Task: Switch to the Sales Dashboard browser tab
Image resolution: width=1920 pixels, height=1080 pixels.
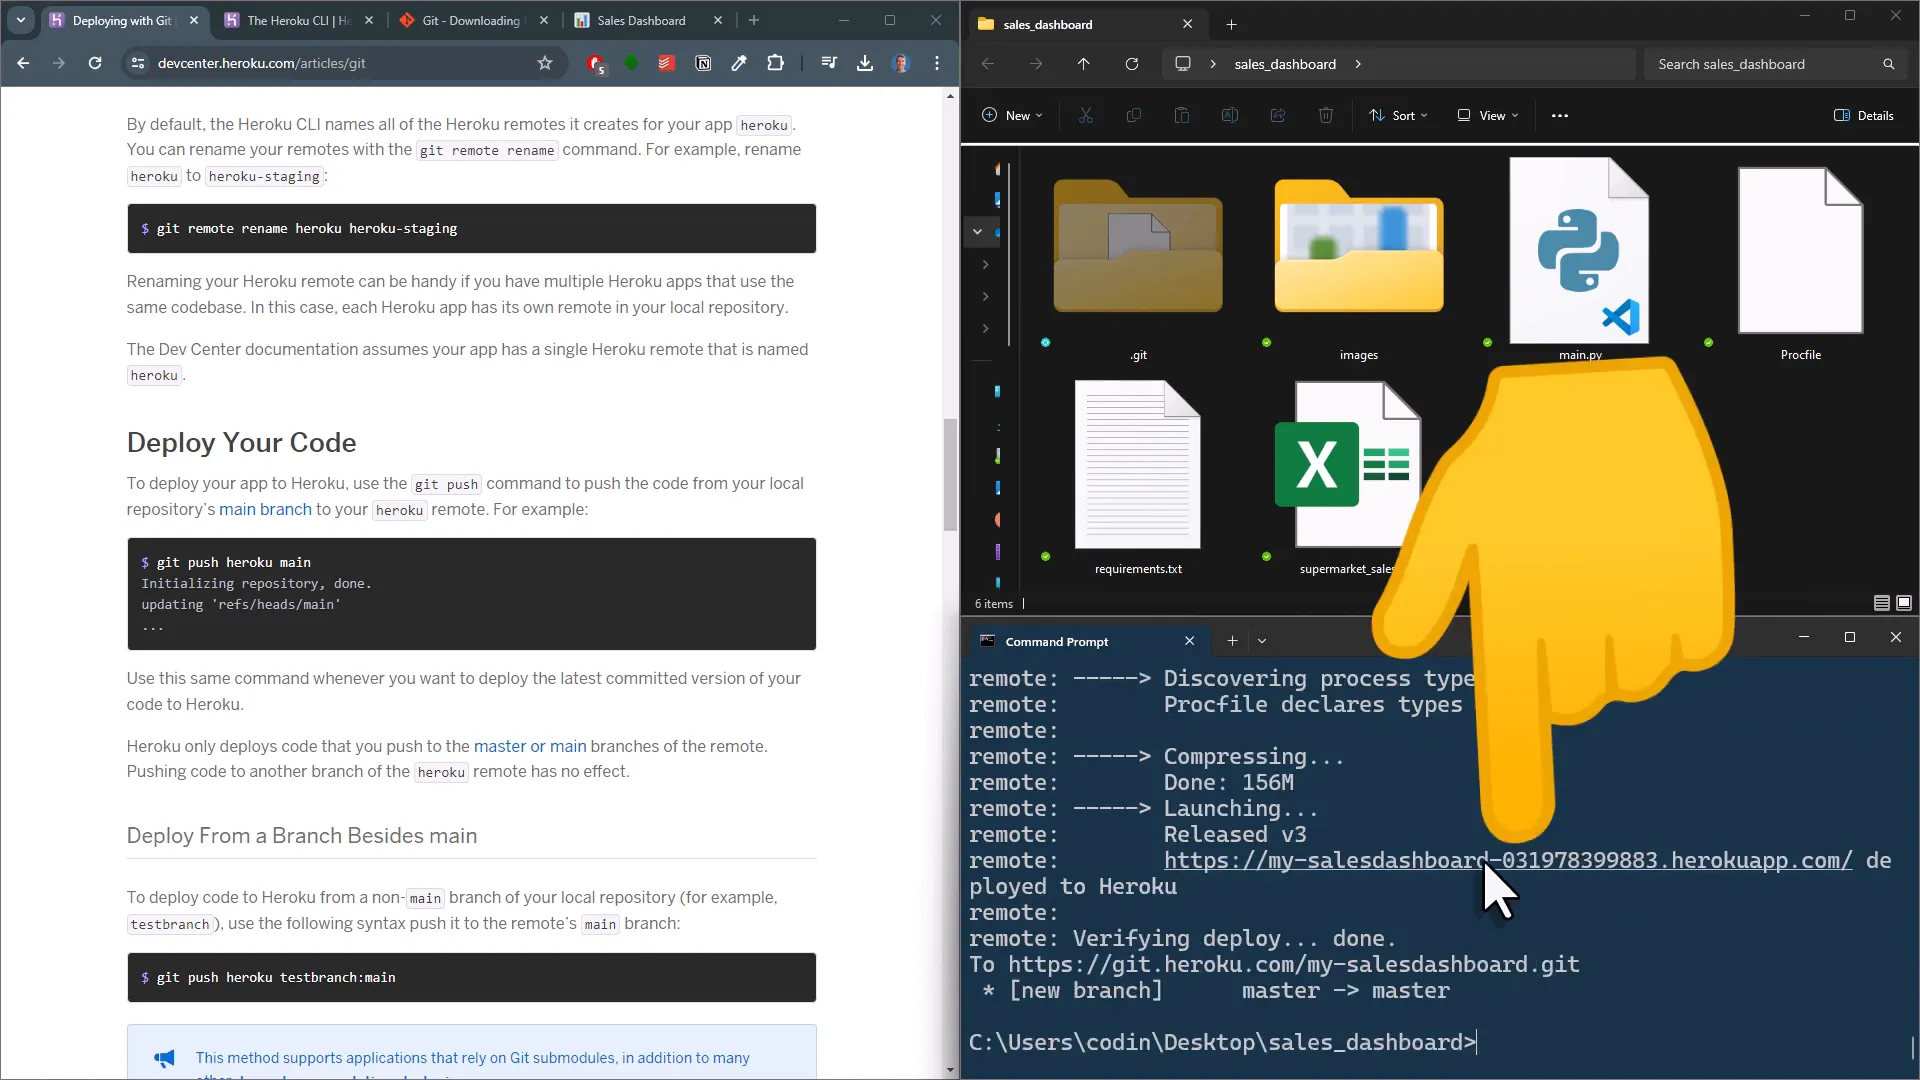Action: point(641,20)
